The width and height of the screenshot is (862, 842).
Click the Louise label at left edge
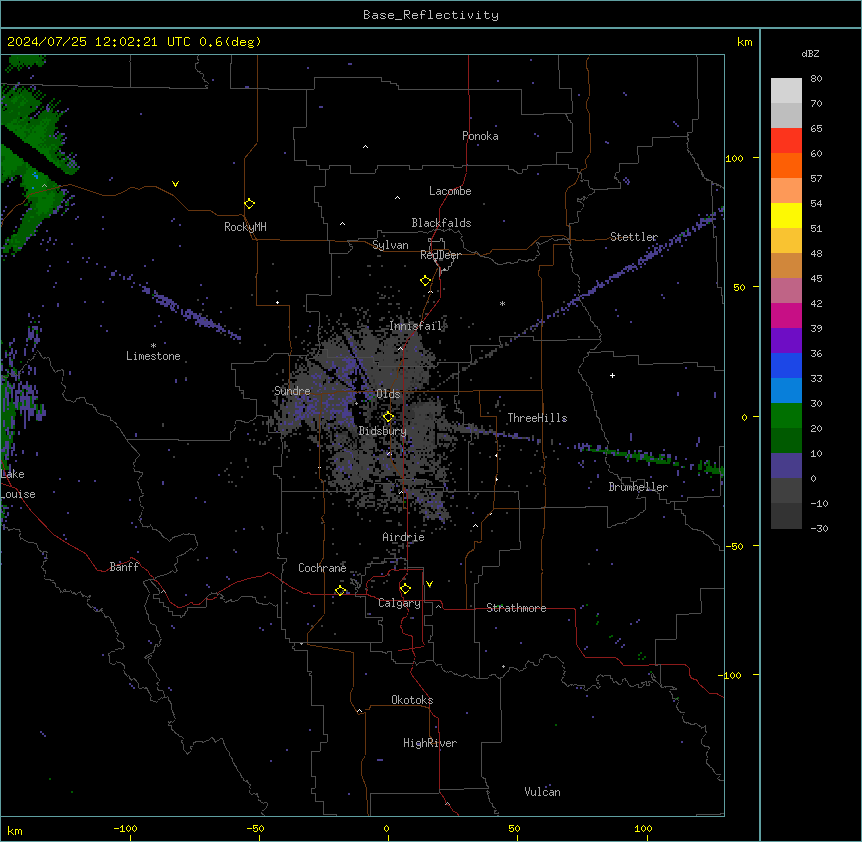pos(18,494)
